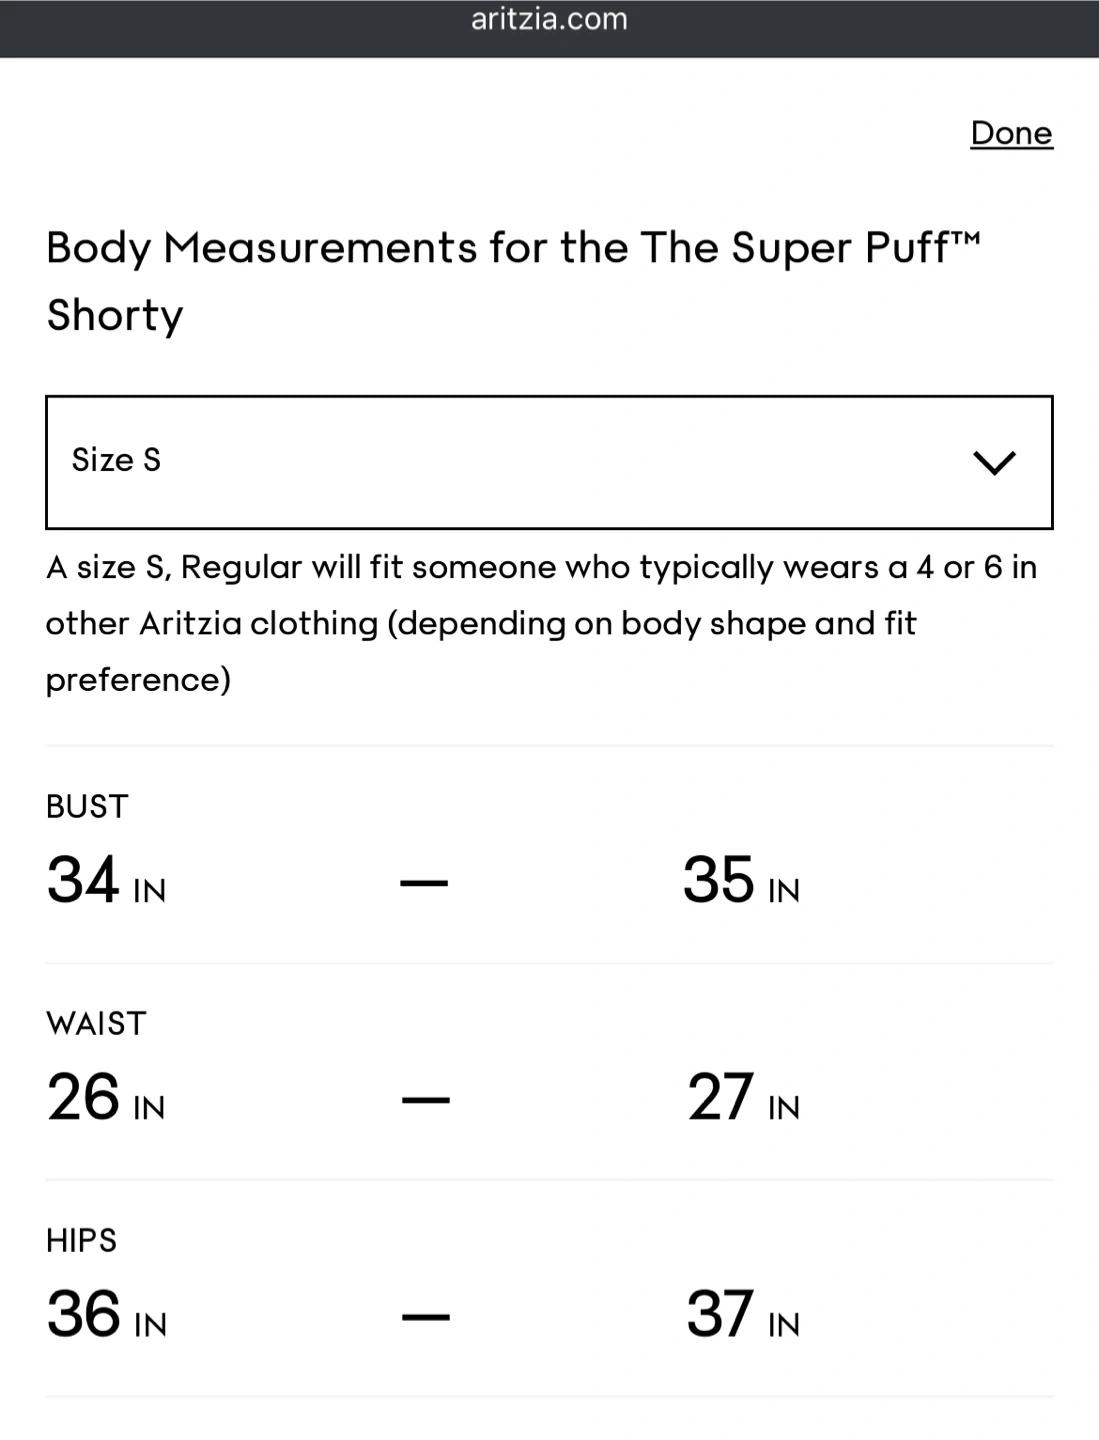Screen dimensions: 1099x1440
Task: Tap the 26 IN waist minimum
Action: tap(106, 1099)
